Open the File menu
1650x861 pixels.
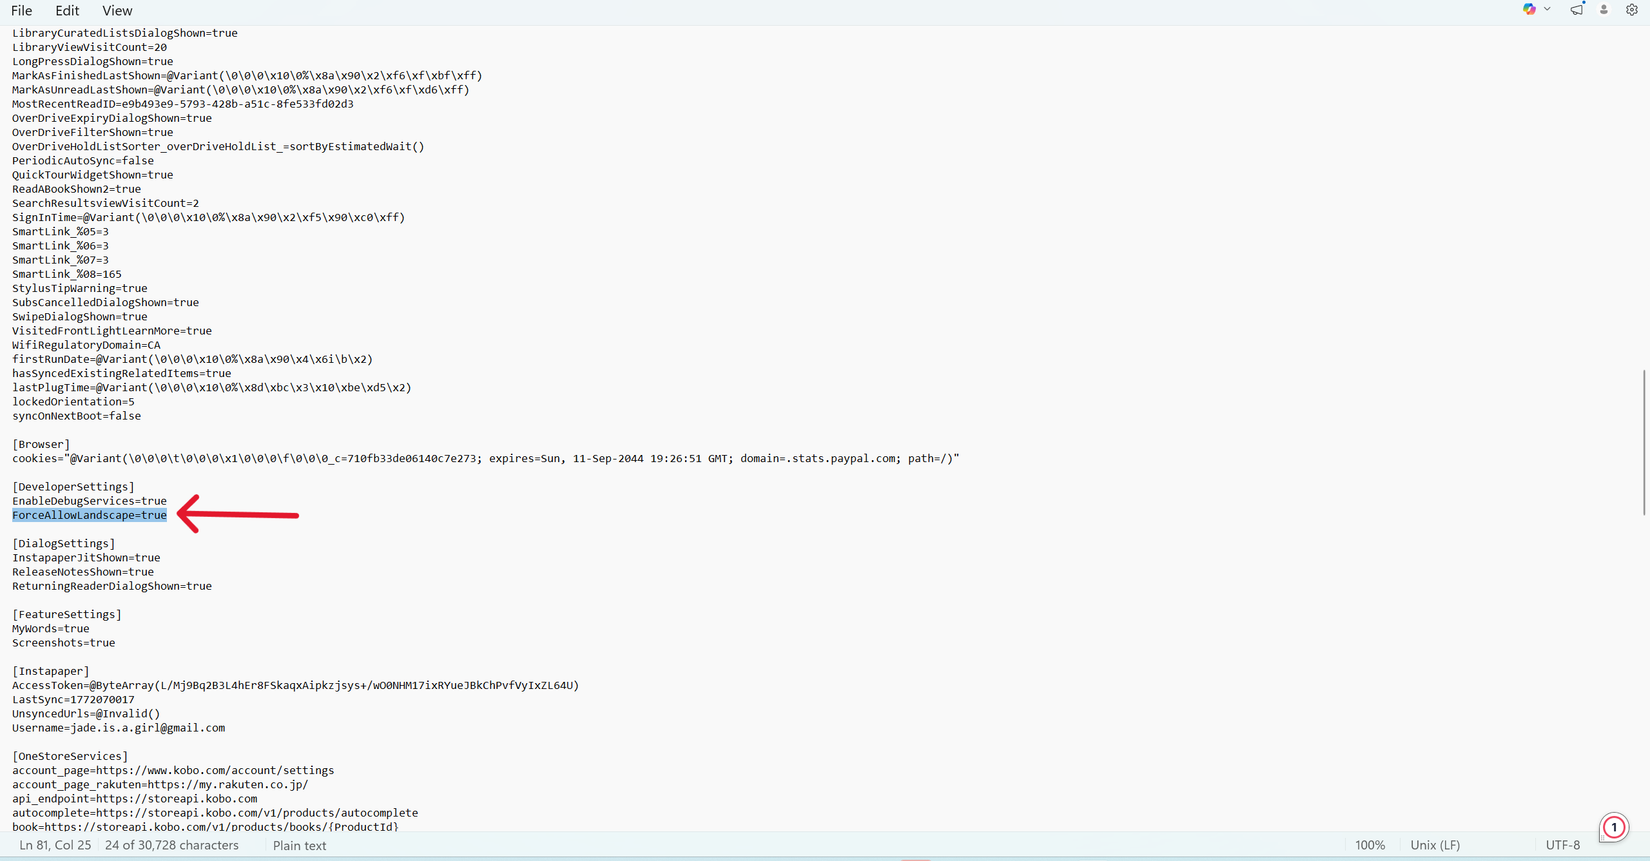pyautogui.click(x=21, y=11)
